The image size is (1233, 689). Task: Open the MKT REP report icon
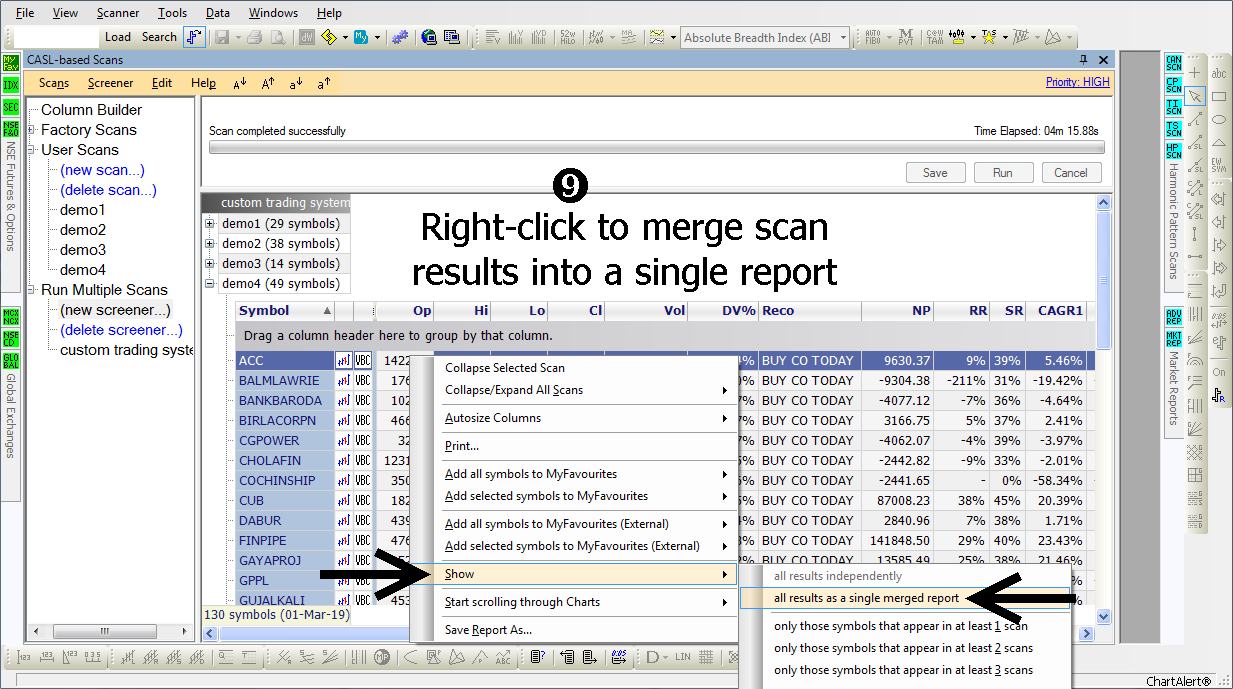(x=1174, y=337)
